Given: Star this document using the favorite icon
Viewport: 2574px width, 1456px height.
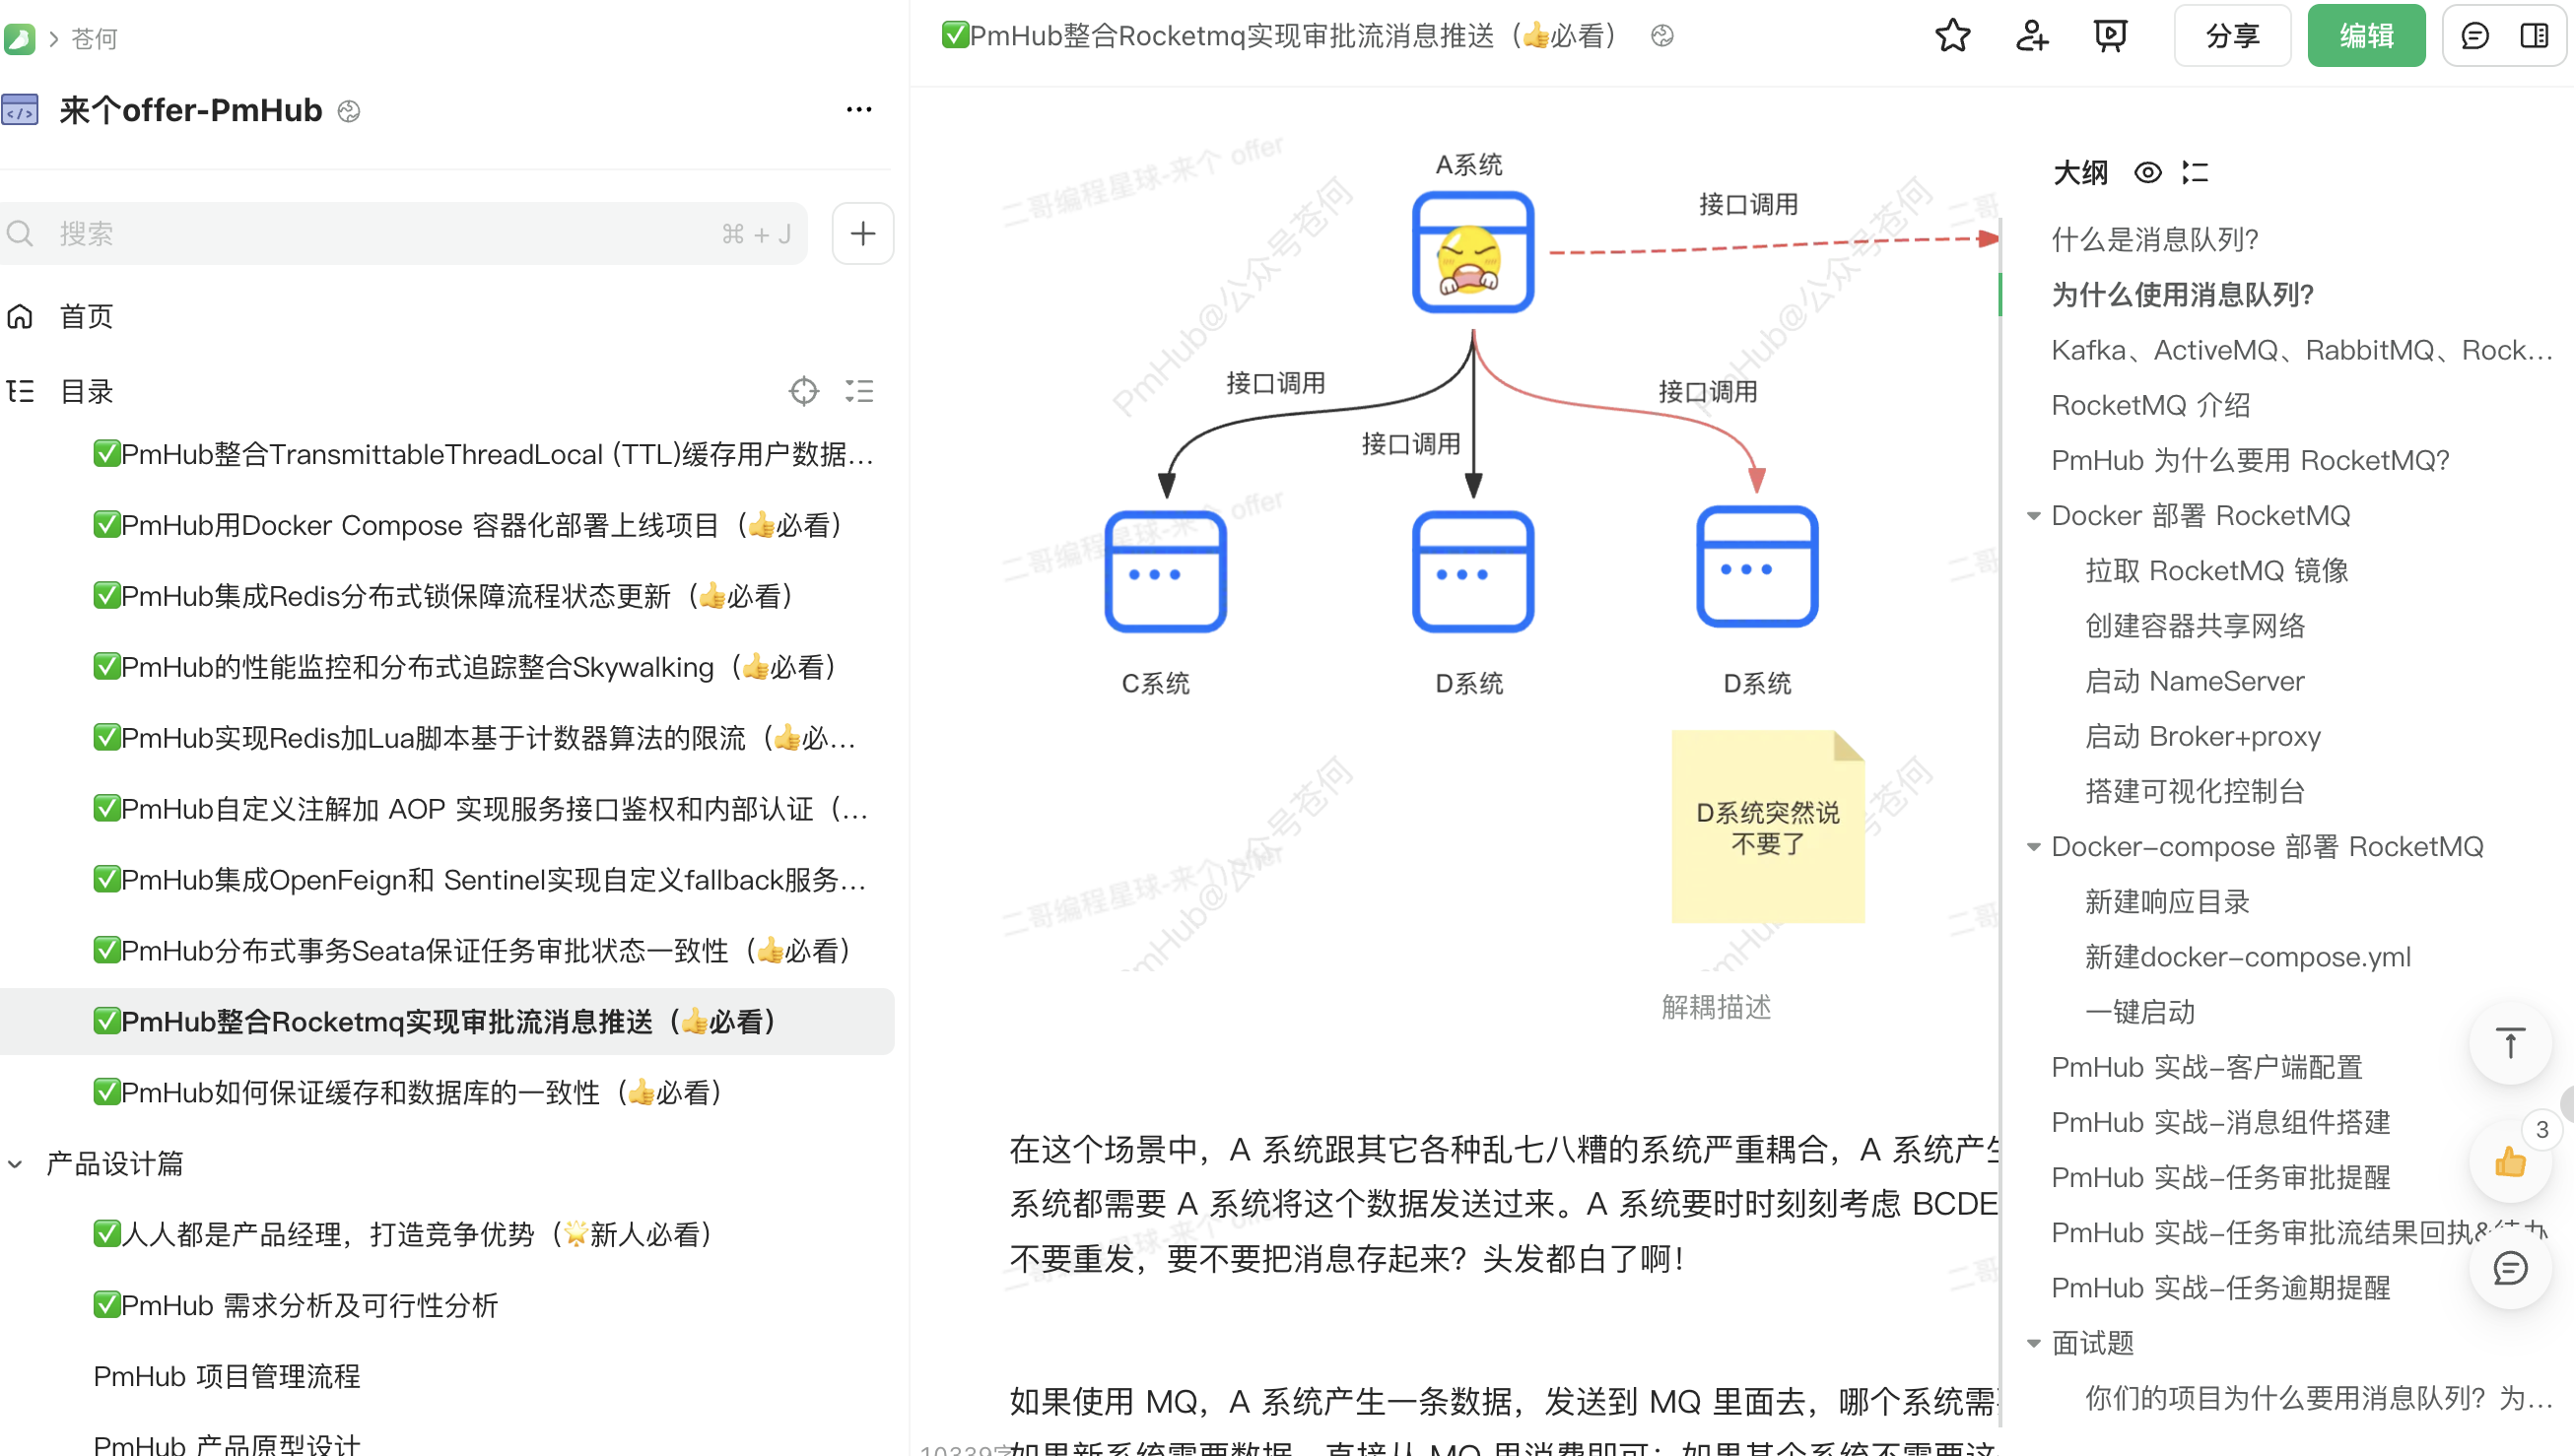Looking at the screenshot, I should pyautogui.click(x=1953, y=35).
